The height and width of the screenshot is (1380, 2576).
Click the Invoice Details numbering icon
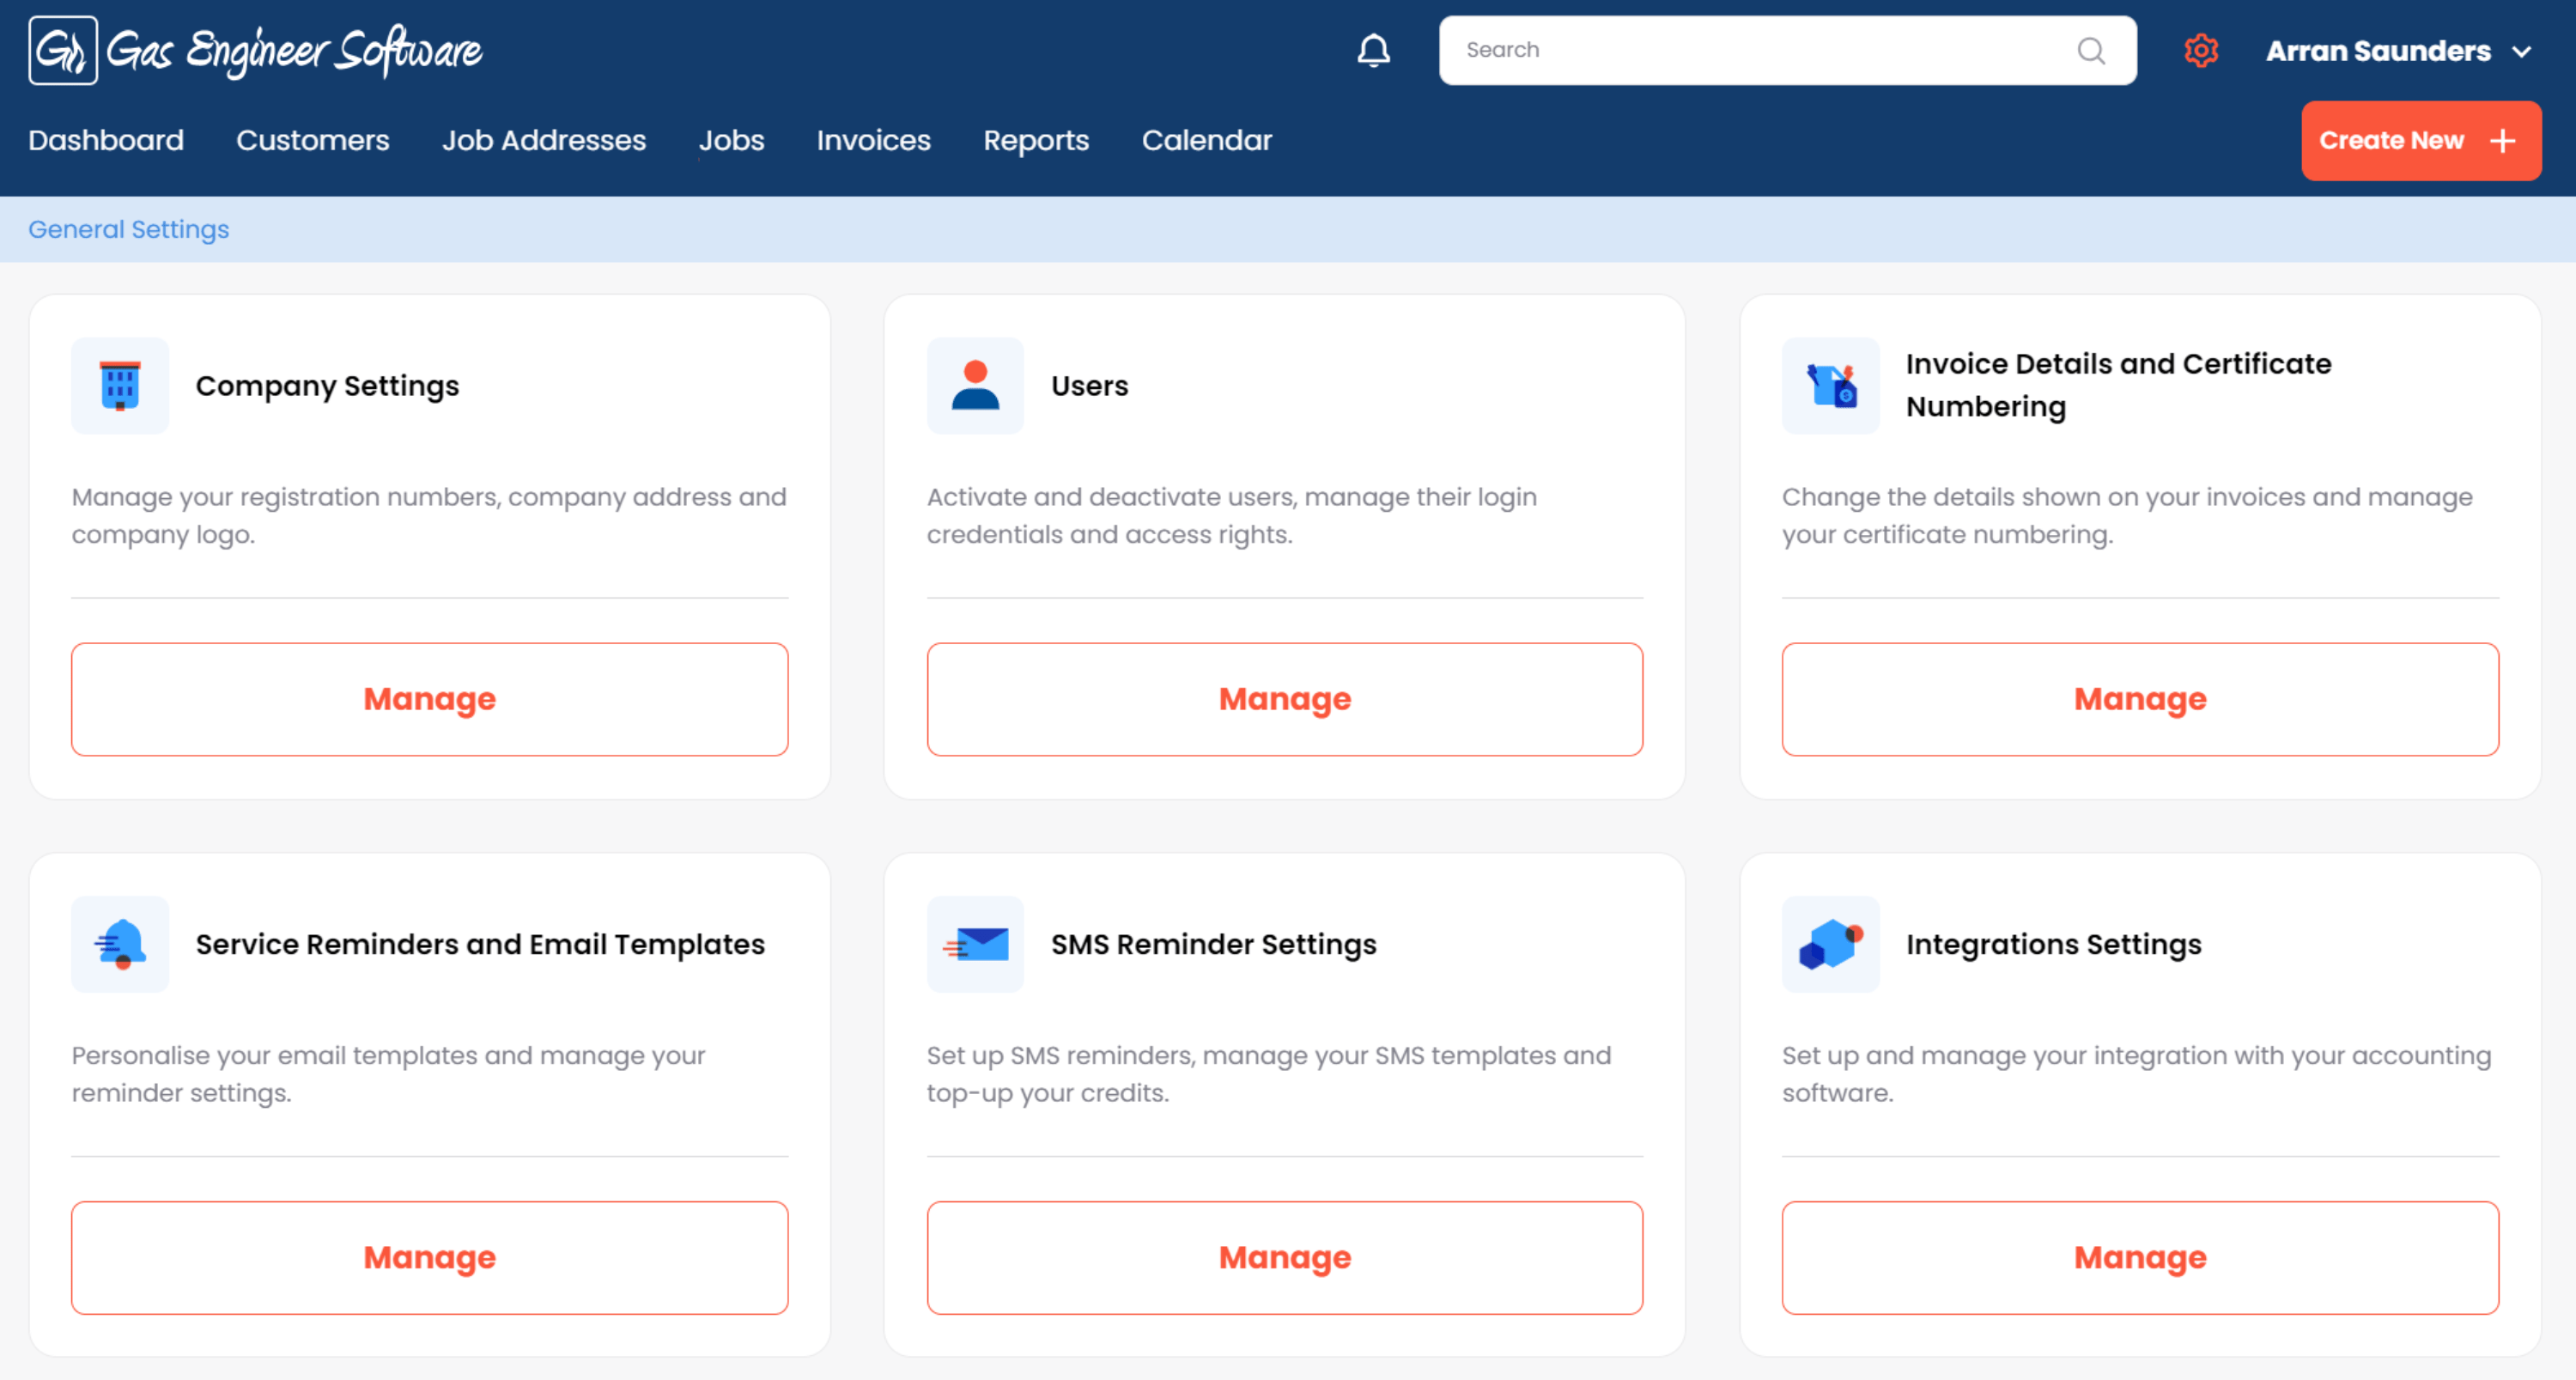pyautogui.click(x=1830, y=386)
